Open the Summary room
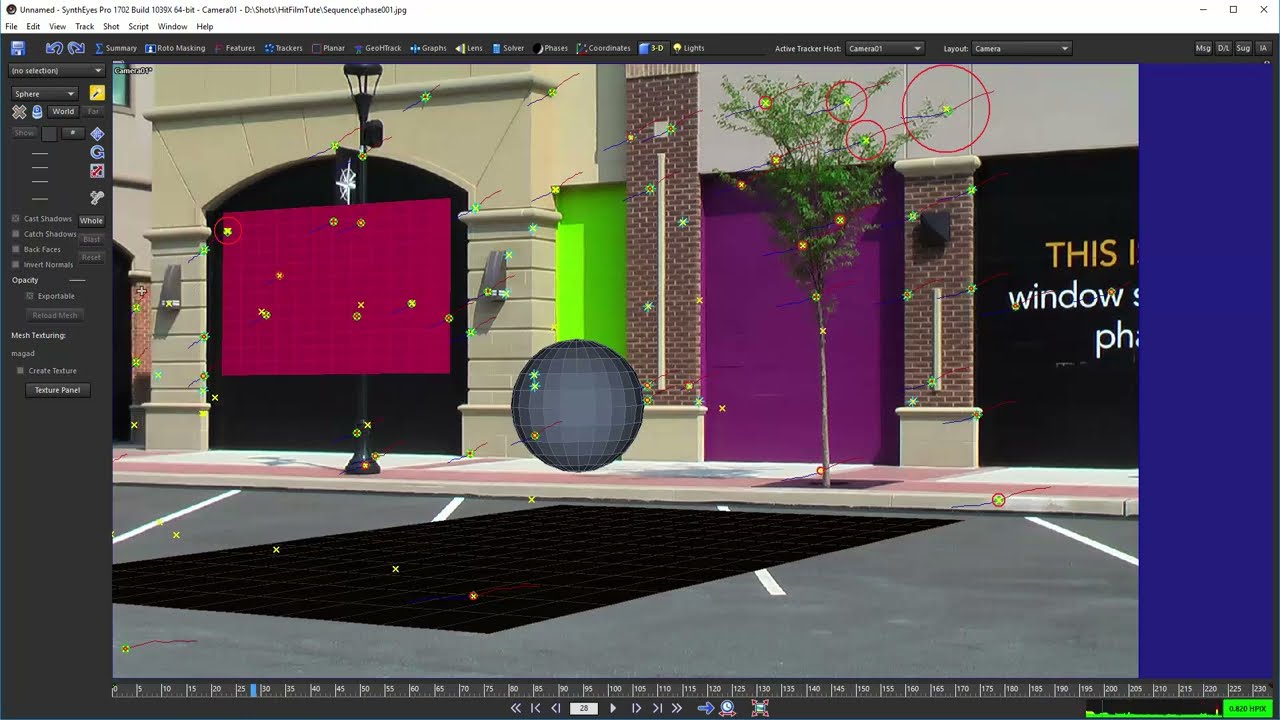The image size is (1280, 720). pyautogui.click(x=116, y=48)
